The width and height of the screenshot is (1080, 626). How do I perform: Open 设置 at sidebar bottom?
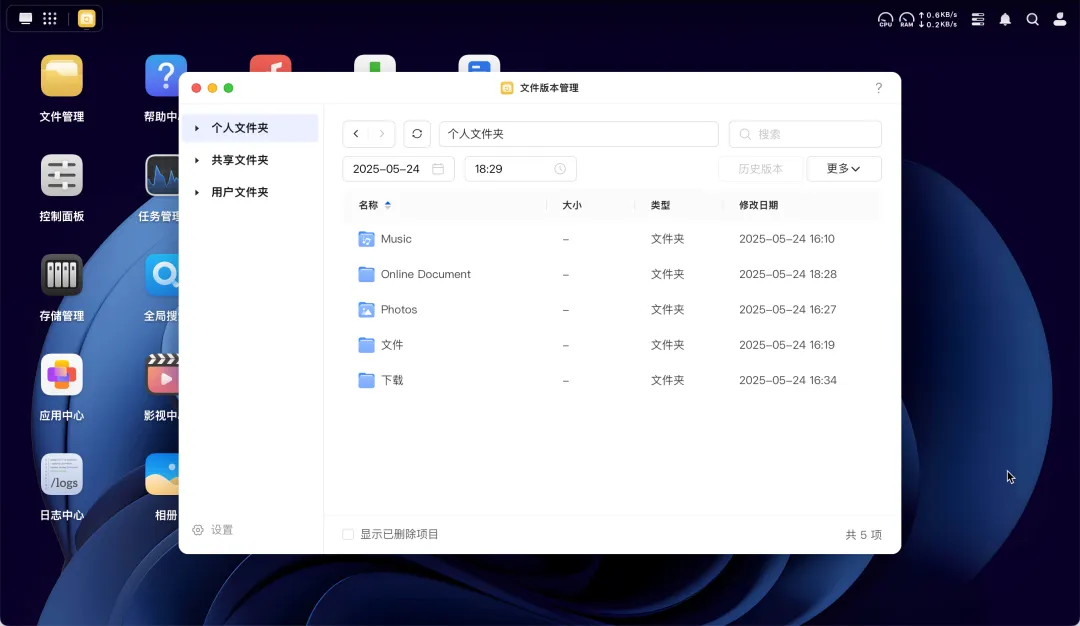tap(213, 530)
